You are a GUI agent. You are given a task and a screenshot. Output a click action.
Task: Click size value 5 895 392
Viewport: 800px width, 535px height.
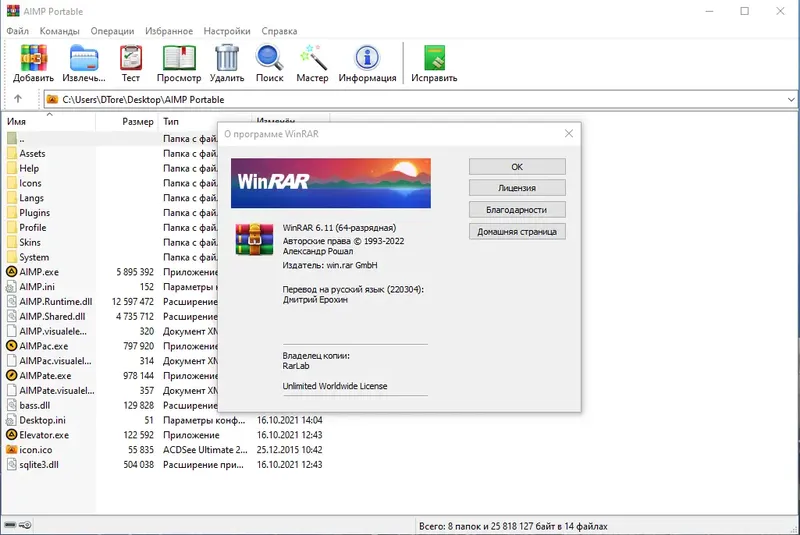pos(135,272)
